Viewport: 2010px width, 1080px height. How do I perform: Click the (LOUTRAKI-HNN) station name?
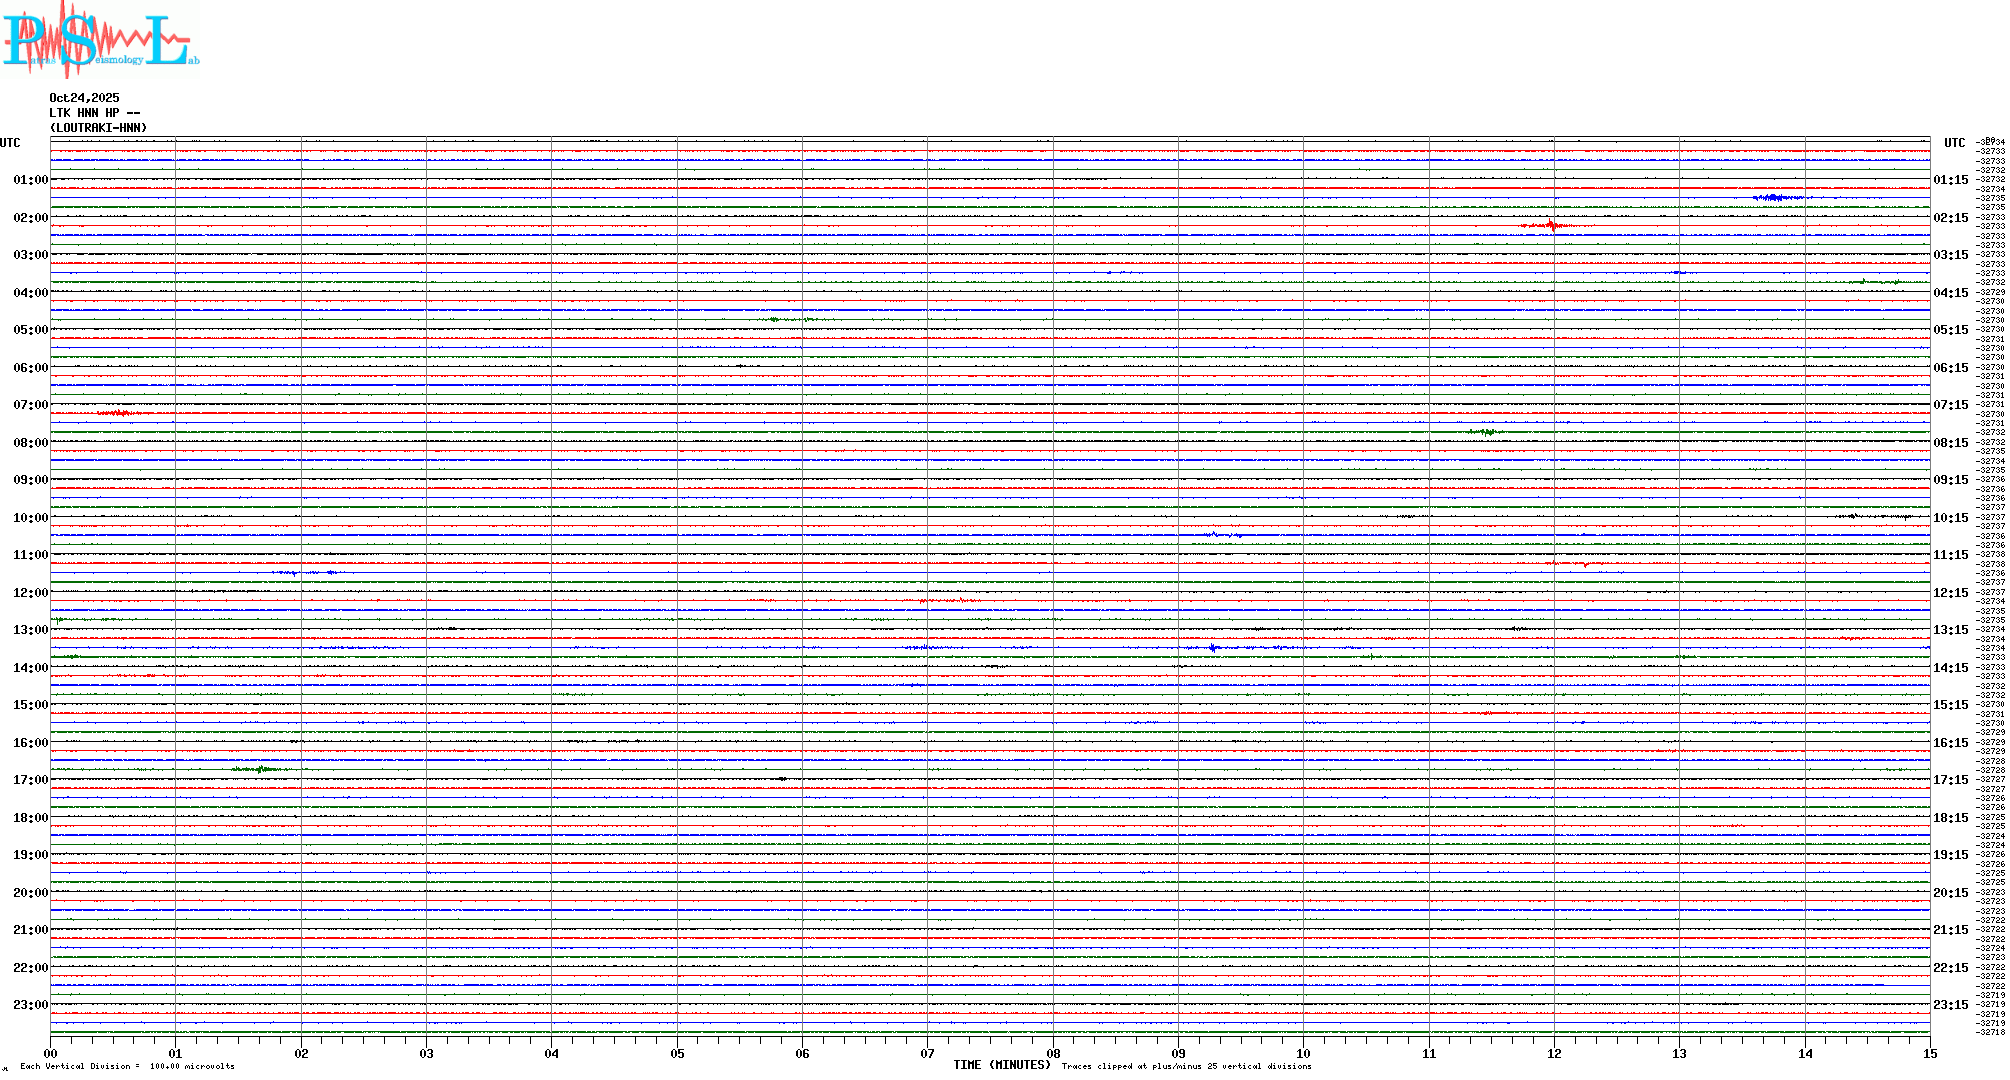(x=98, y=128)
